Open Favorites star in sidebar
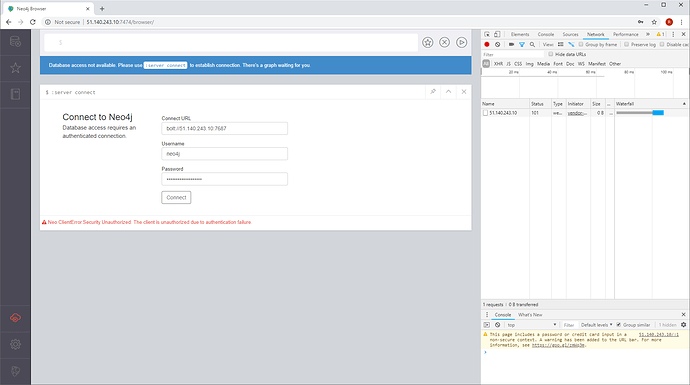This screenshot has height=385, width=690. tap(15, 68)
